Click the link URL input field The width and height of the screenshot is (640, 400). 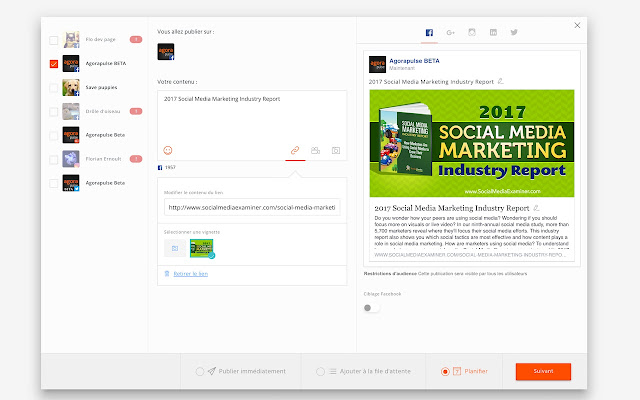point(252,207)
